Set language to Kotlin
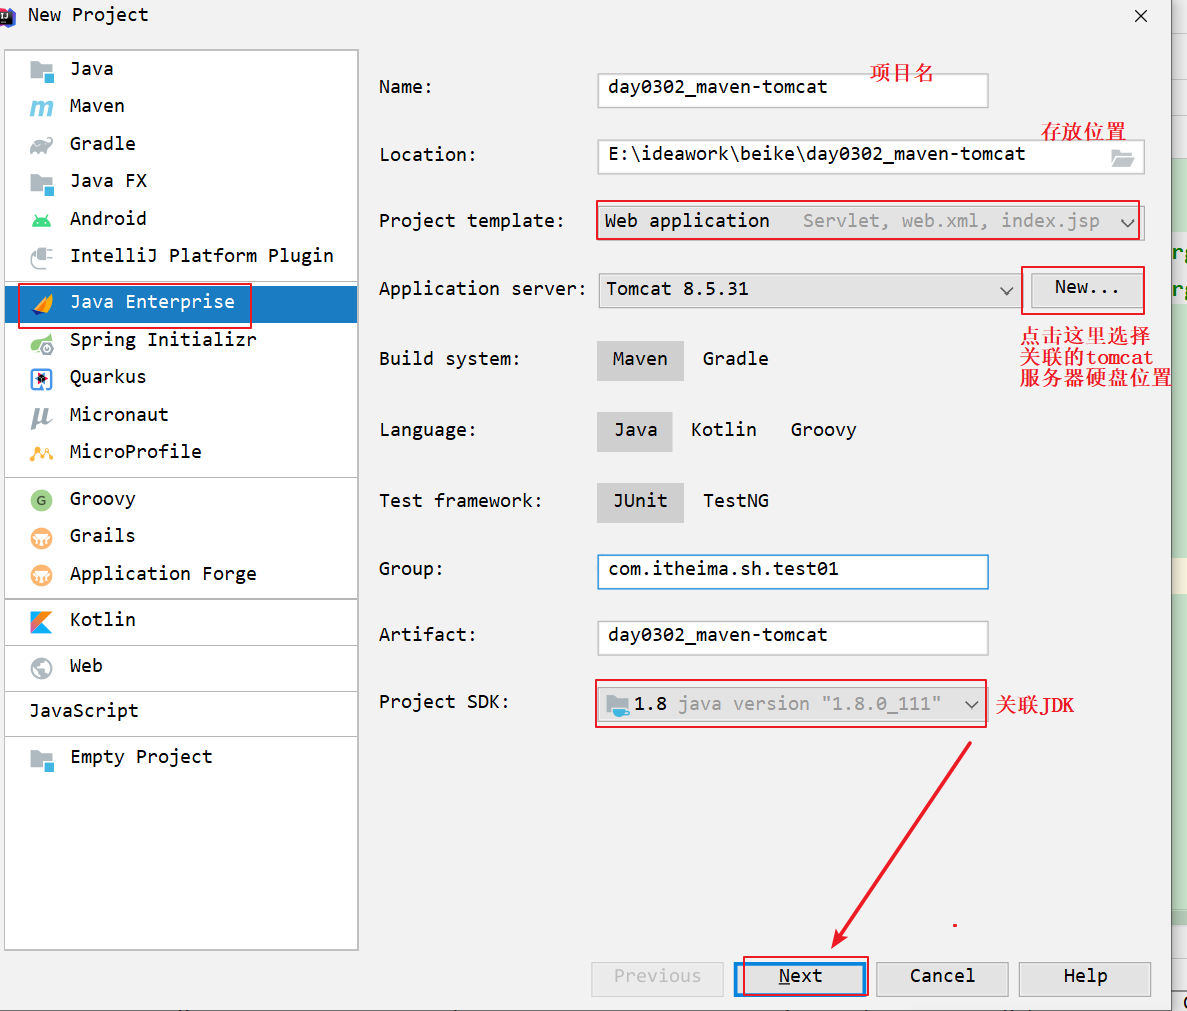The image size is (1187, 1011). (723, 431)
